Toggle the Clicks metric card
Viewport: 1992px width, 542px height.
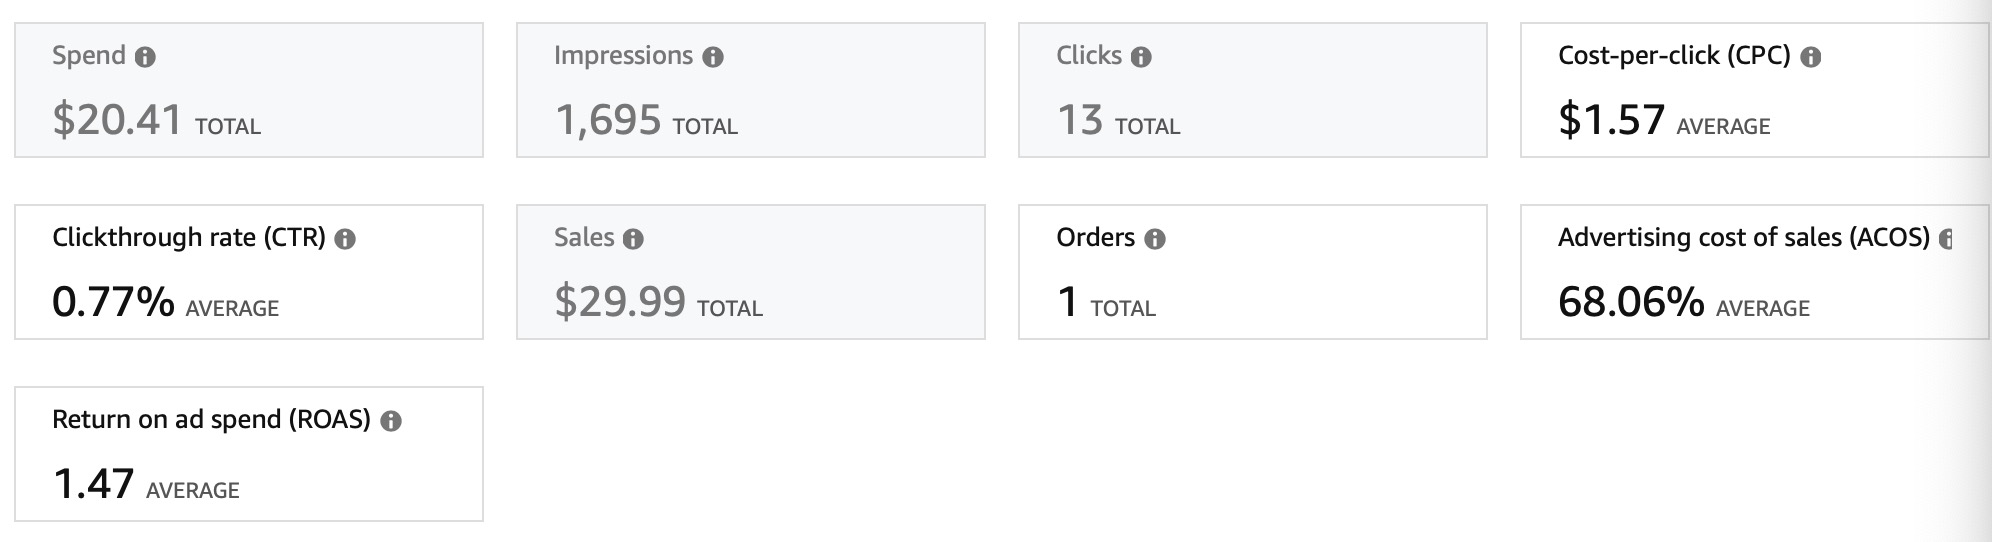(1253, 90)
